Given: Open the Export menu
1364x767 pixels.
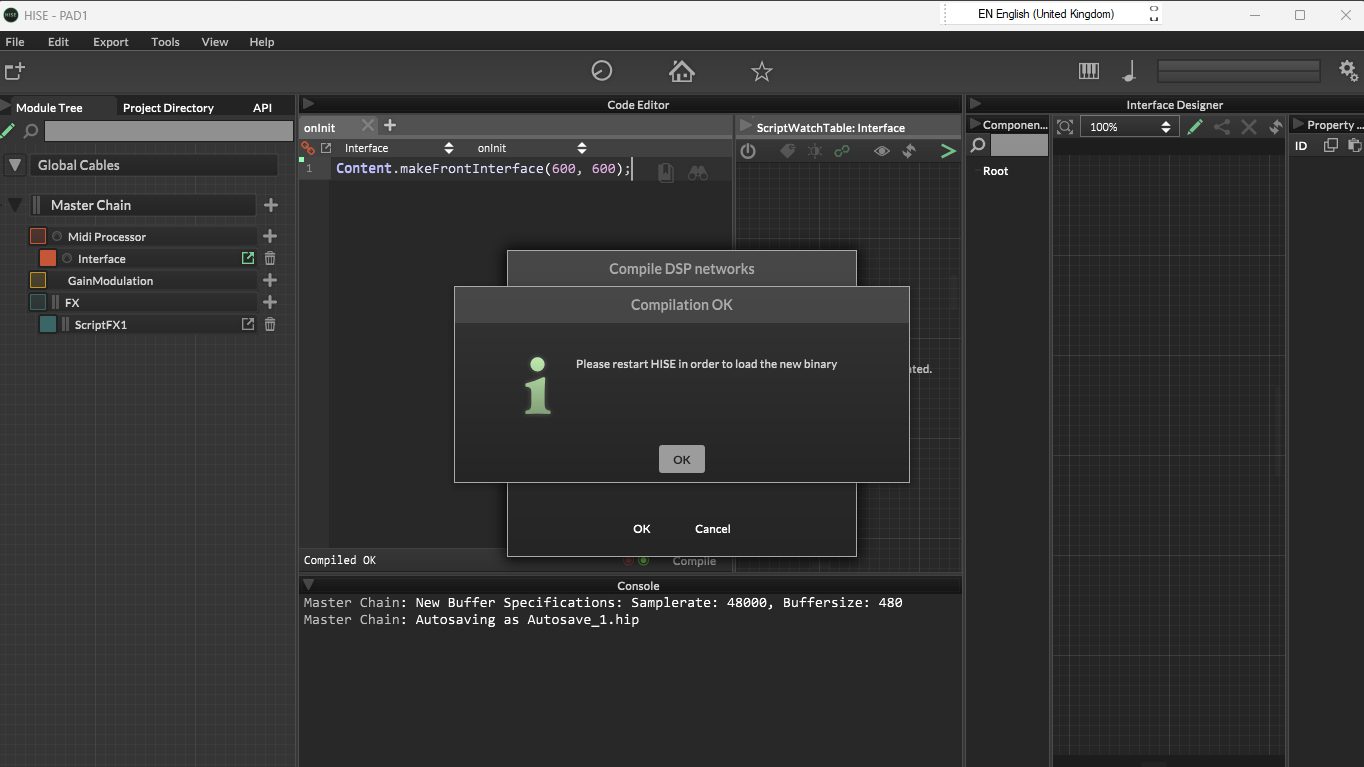Looking at the screenshot, I should click(110, 42).
